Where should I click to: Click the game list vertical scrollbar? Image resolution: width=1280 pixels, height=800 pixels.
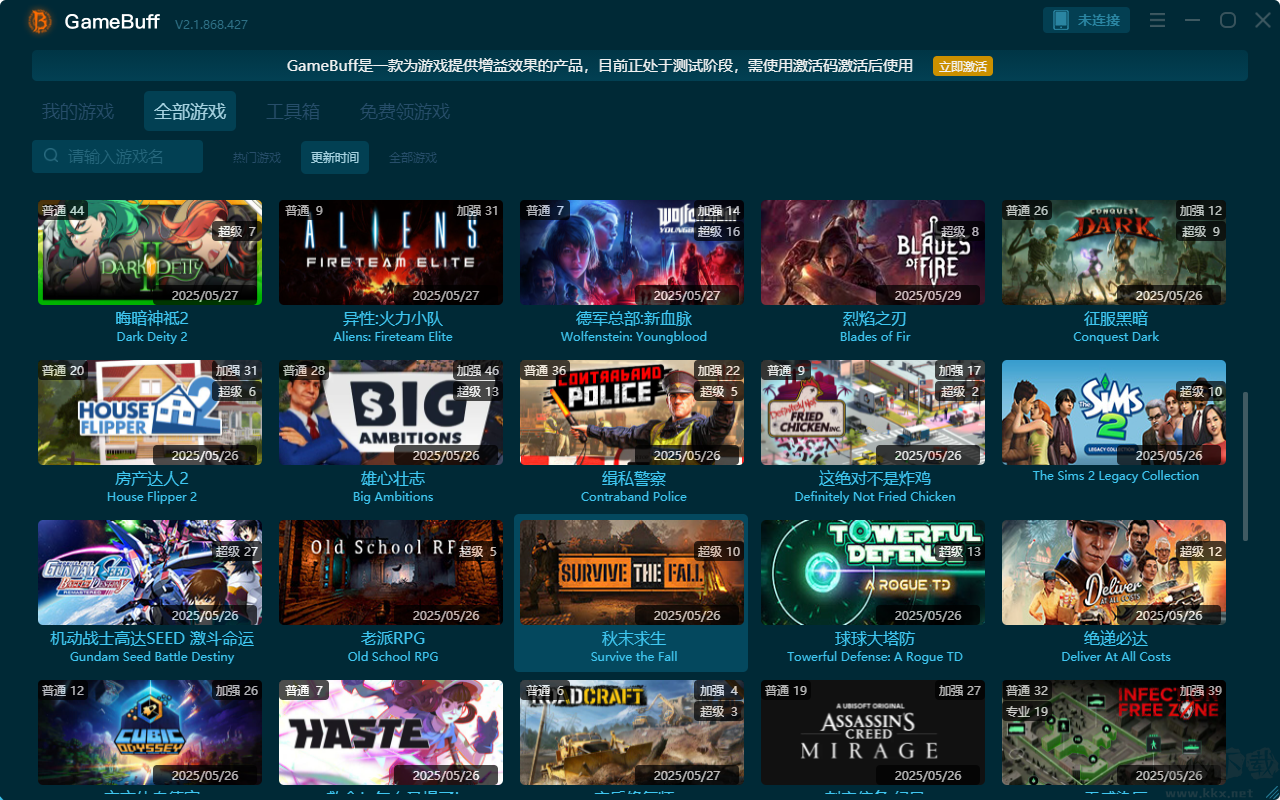tap(1245, 465)
